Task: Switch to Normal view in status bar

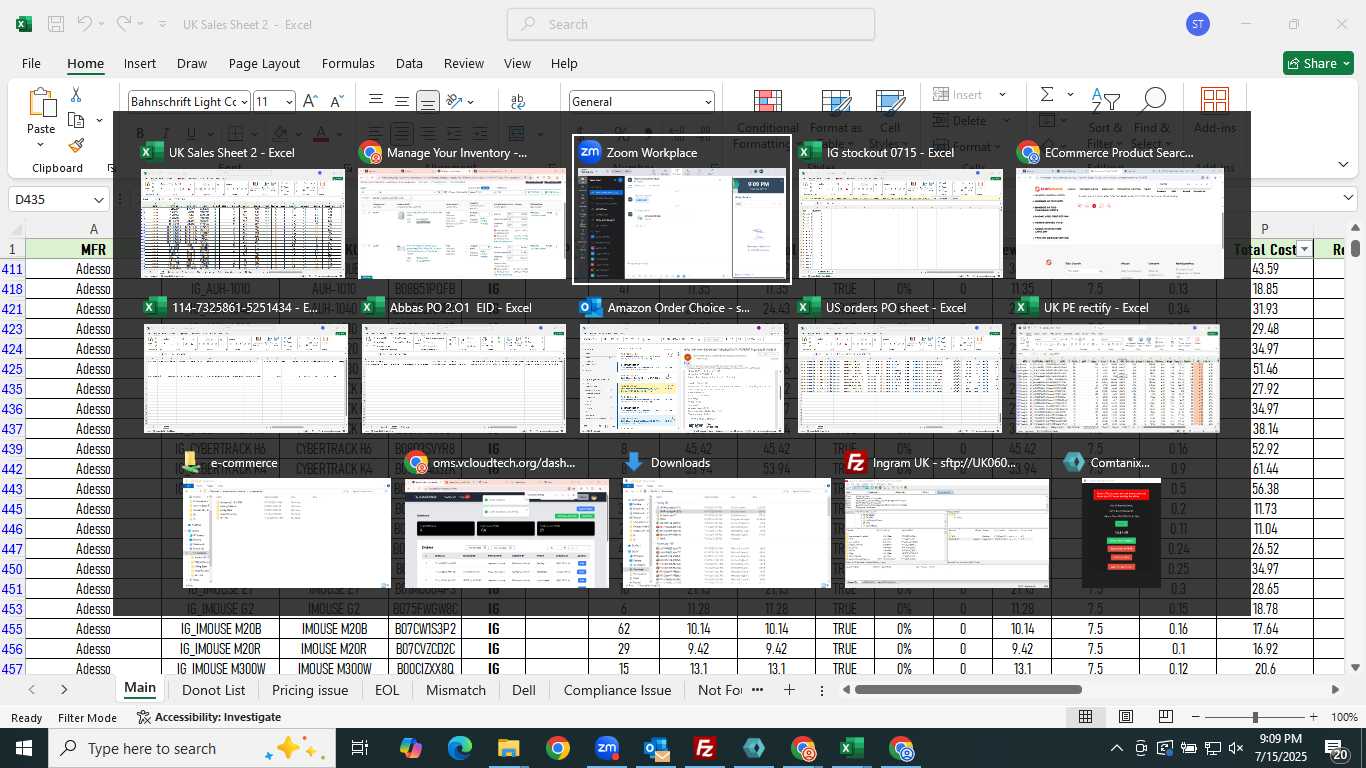Action: click(x=1085, y=717)
